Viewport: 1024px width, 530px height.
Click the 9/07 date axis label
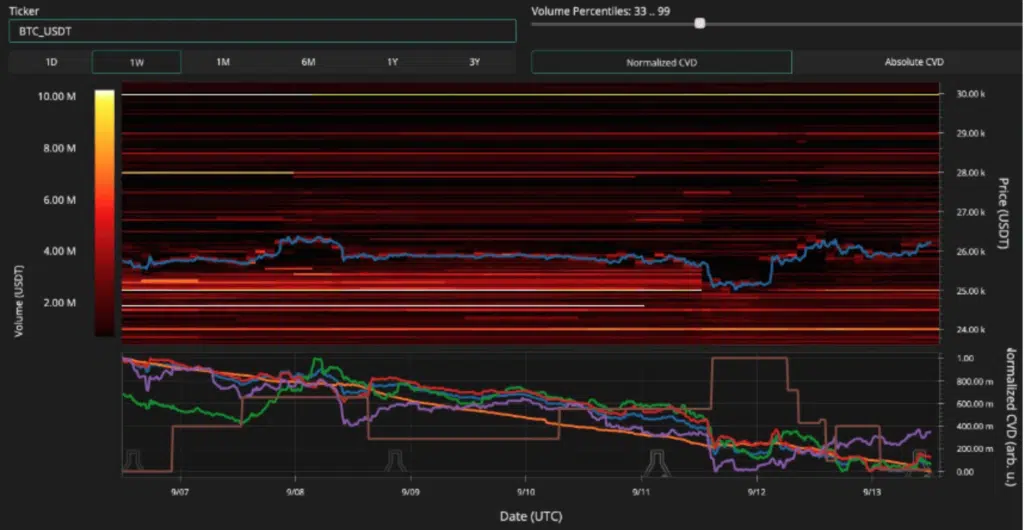180,491
